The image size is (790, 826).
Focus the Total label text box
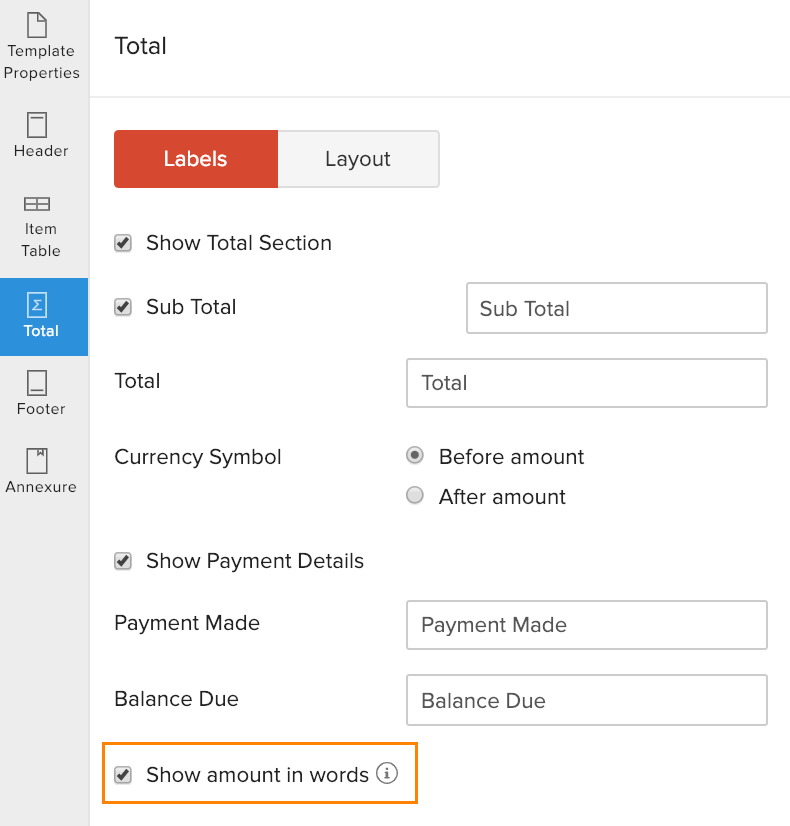(586, 383)
